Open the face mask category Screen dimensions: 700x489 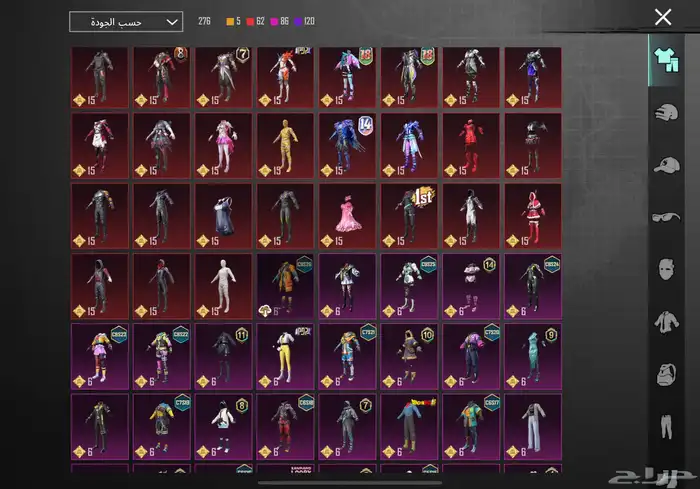click(x=664, y=269)
